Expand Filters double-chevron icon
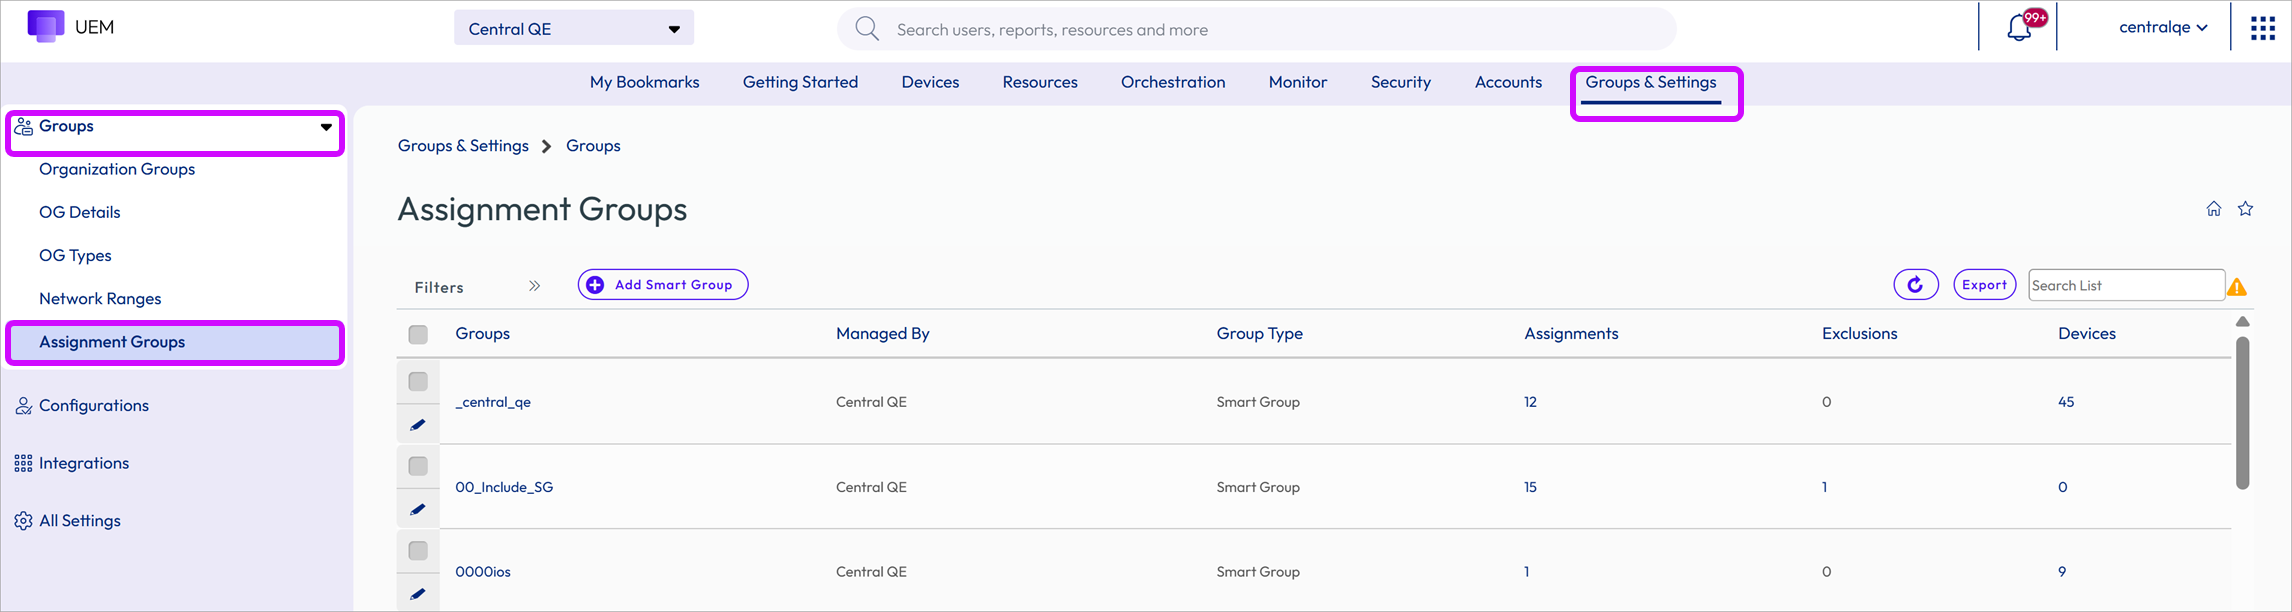The width and height of the screenshot is (2292, 612). [535, 286]
